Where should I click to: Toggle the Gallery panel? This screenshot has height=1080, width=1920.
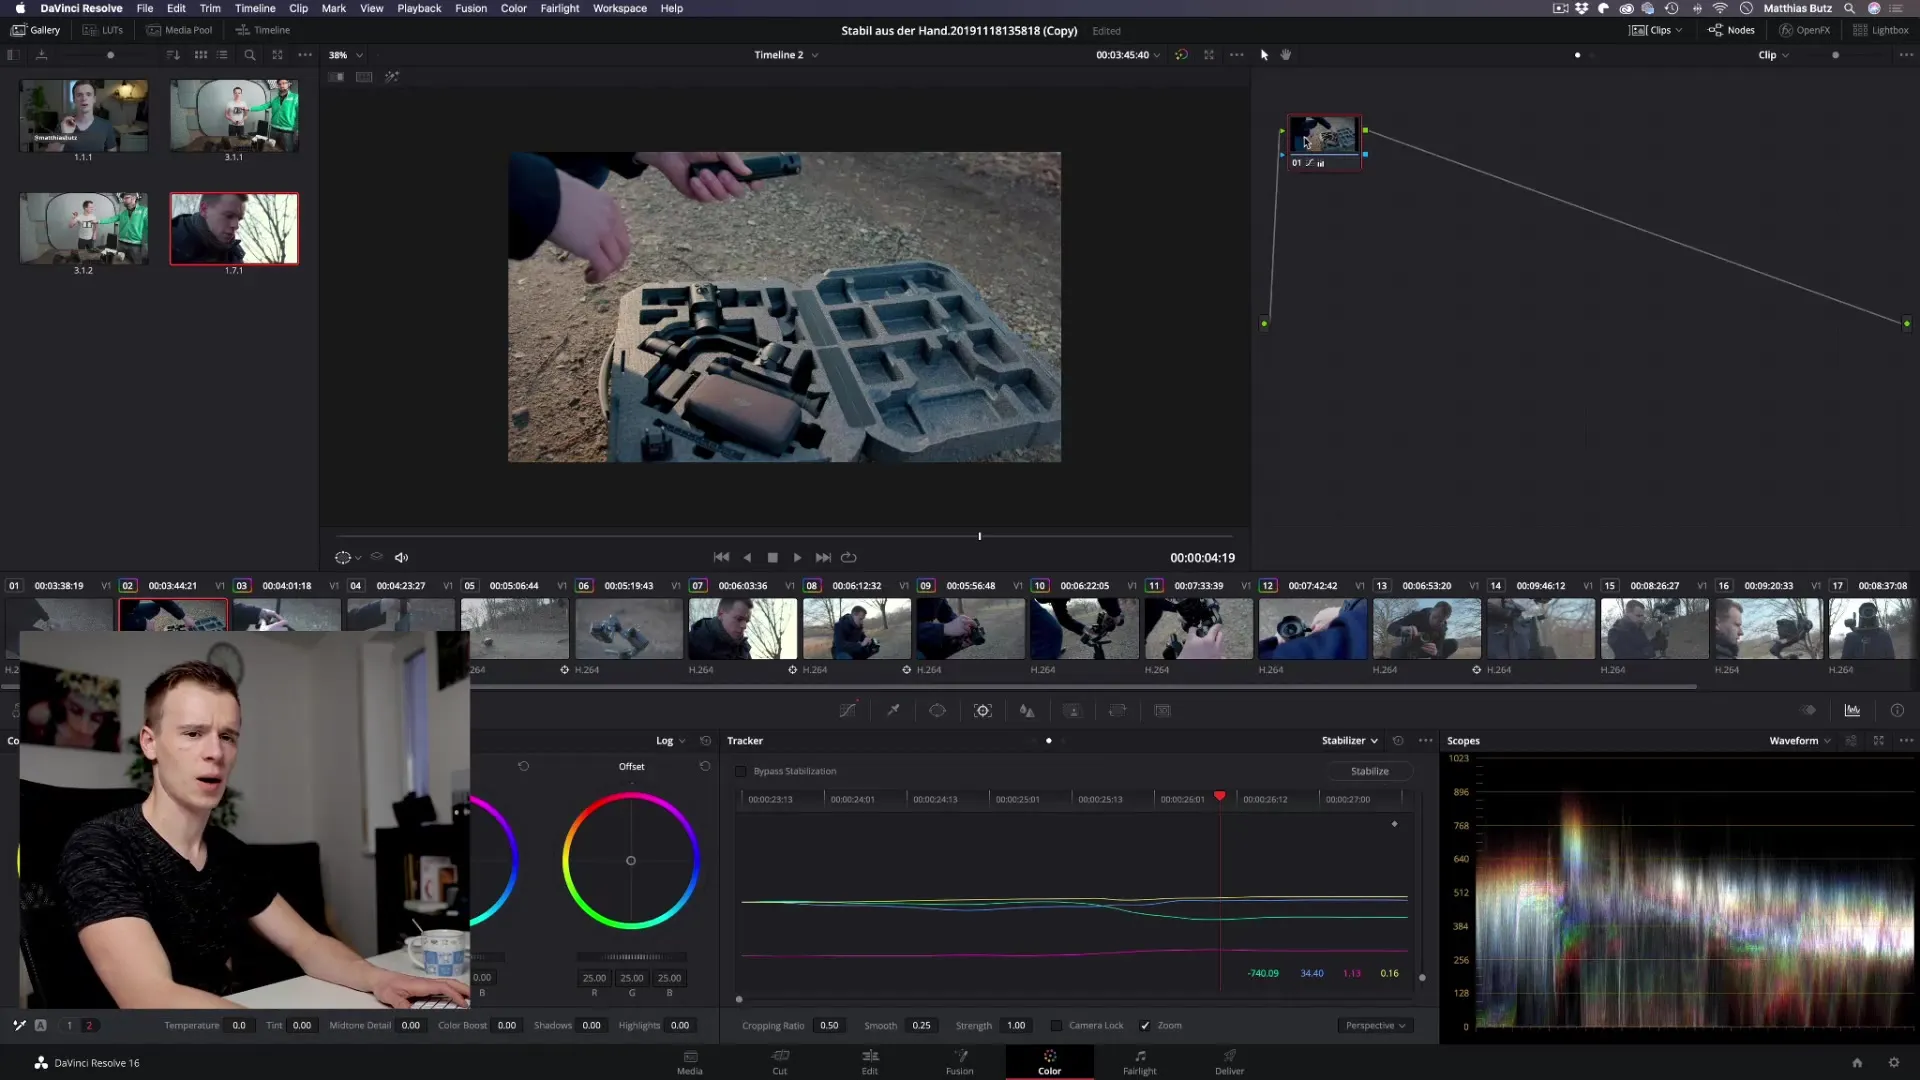pos(36,30)
